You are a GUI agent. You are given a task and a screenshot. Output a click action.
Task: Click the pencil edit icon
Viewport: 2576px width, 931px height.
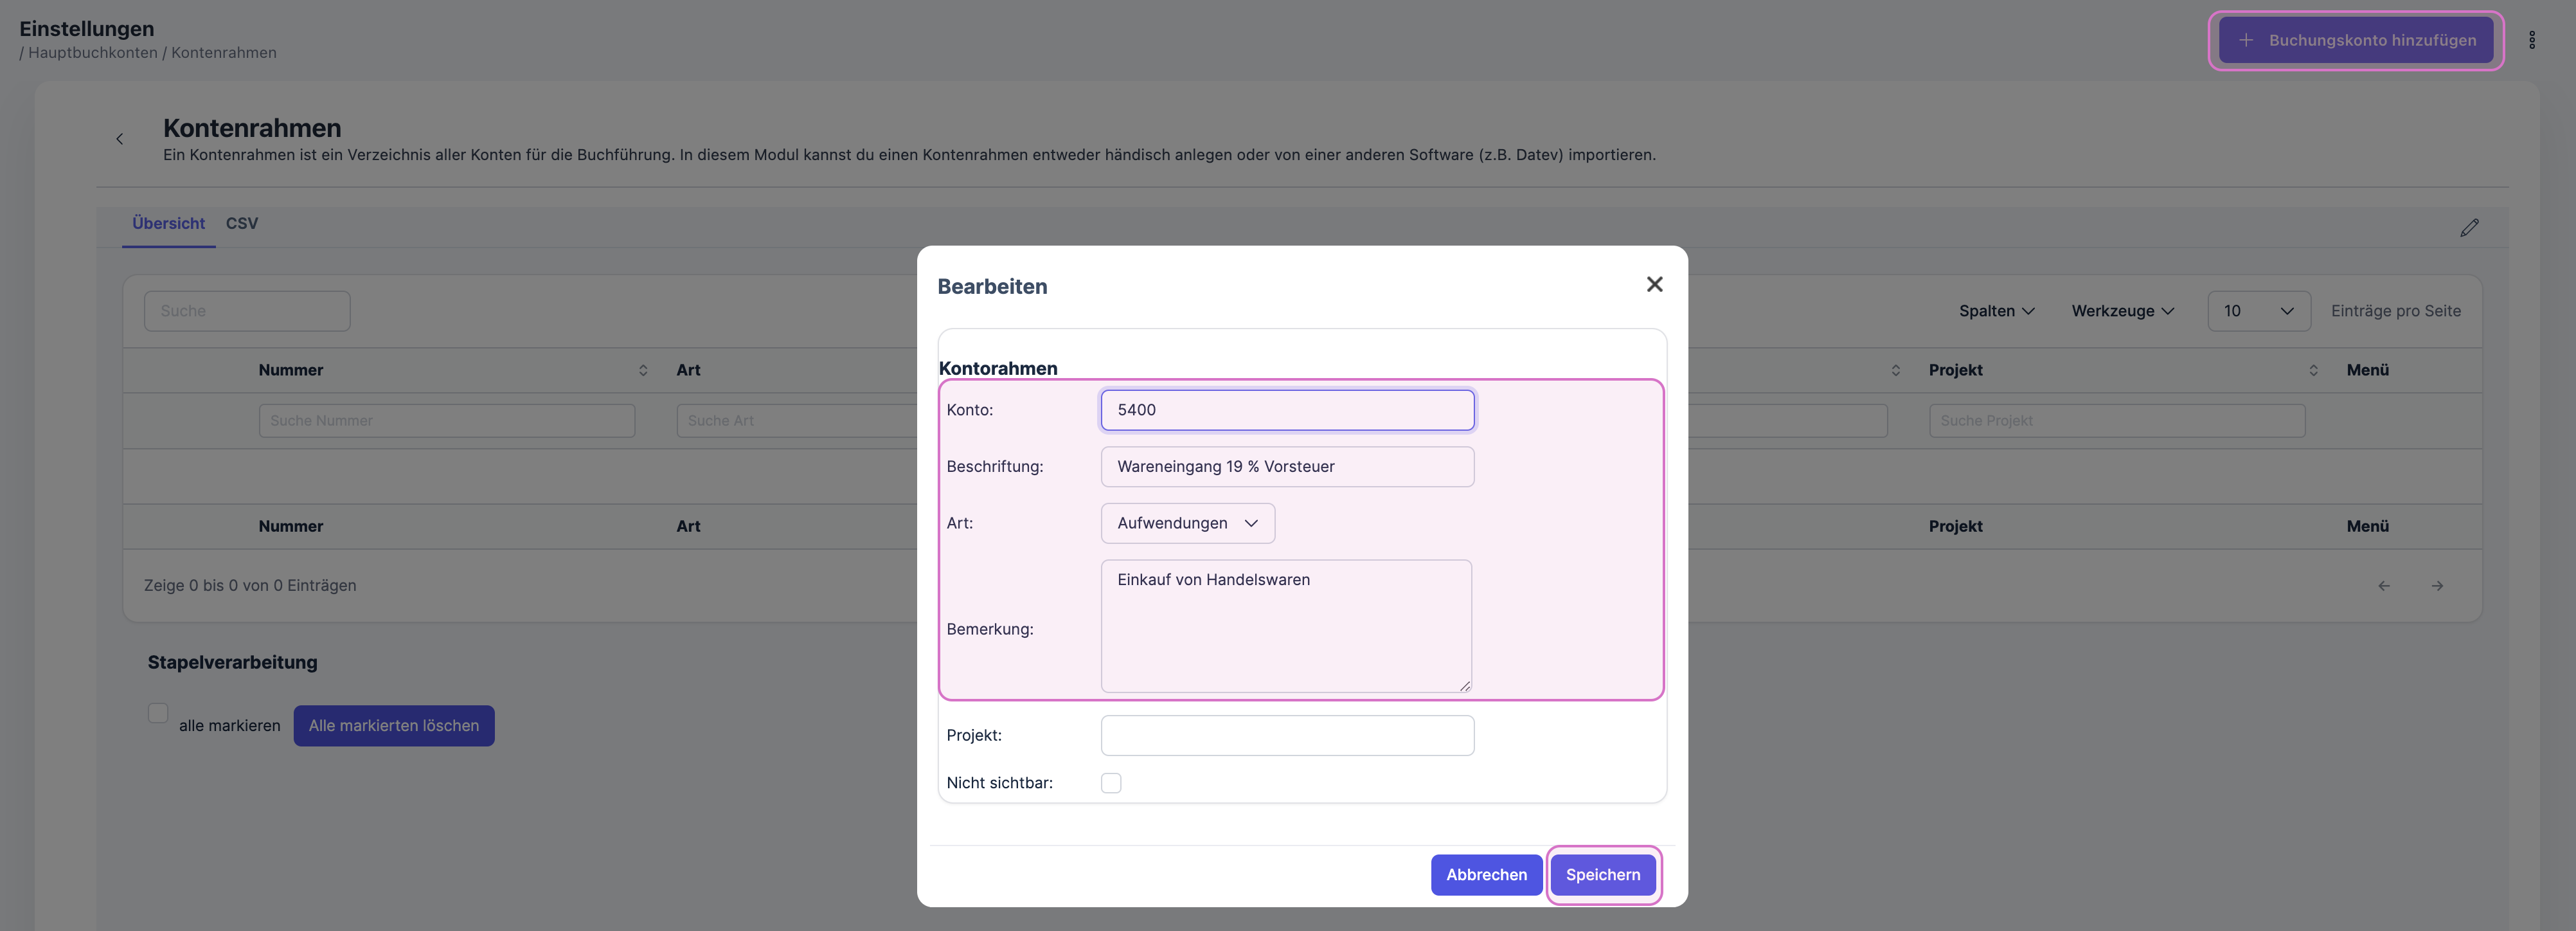[2469, 228]
